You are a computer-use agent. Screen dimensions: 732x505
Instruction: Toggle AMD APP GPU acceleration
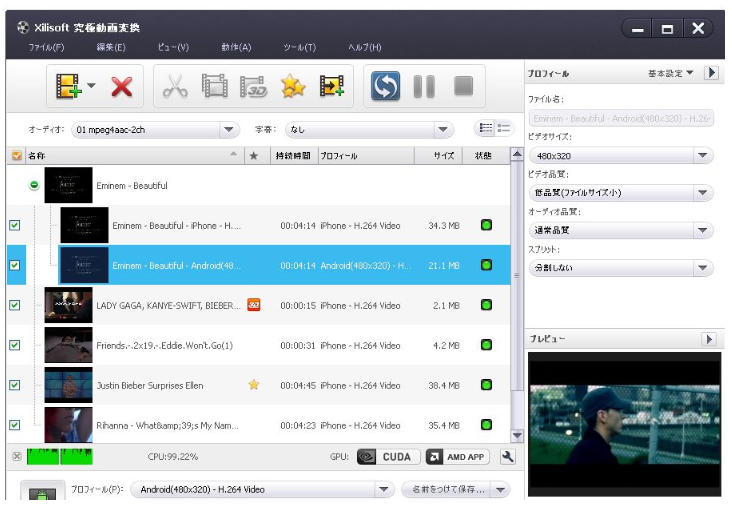pyautogui.click(x=458, y=457)
